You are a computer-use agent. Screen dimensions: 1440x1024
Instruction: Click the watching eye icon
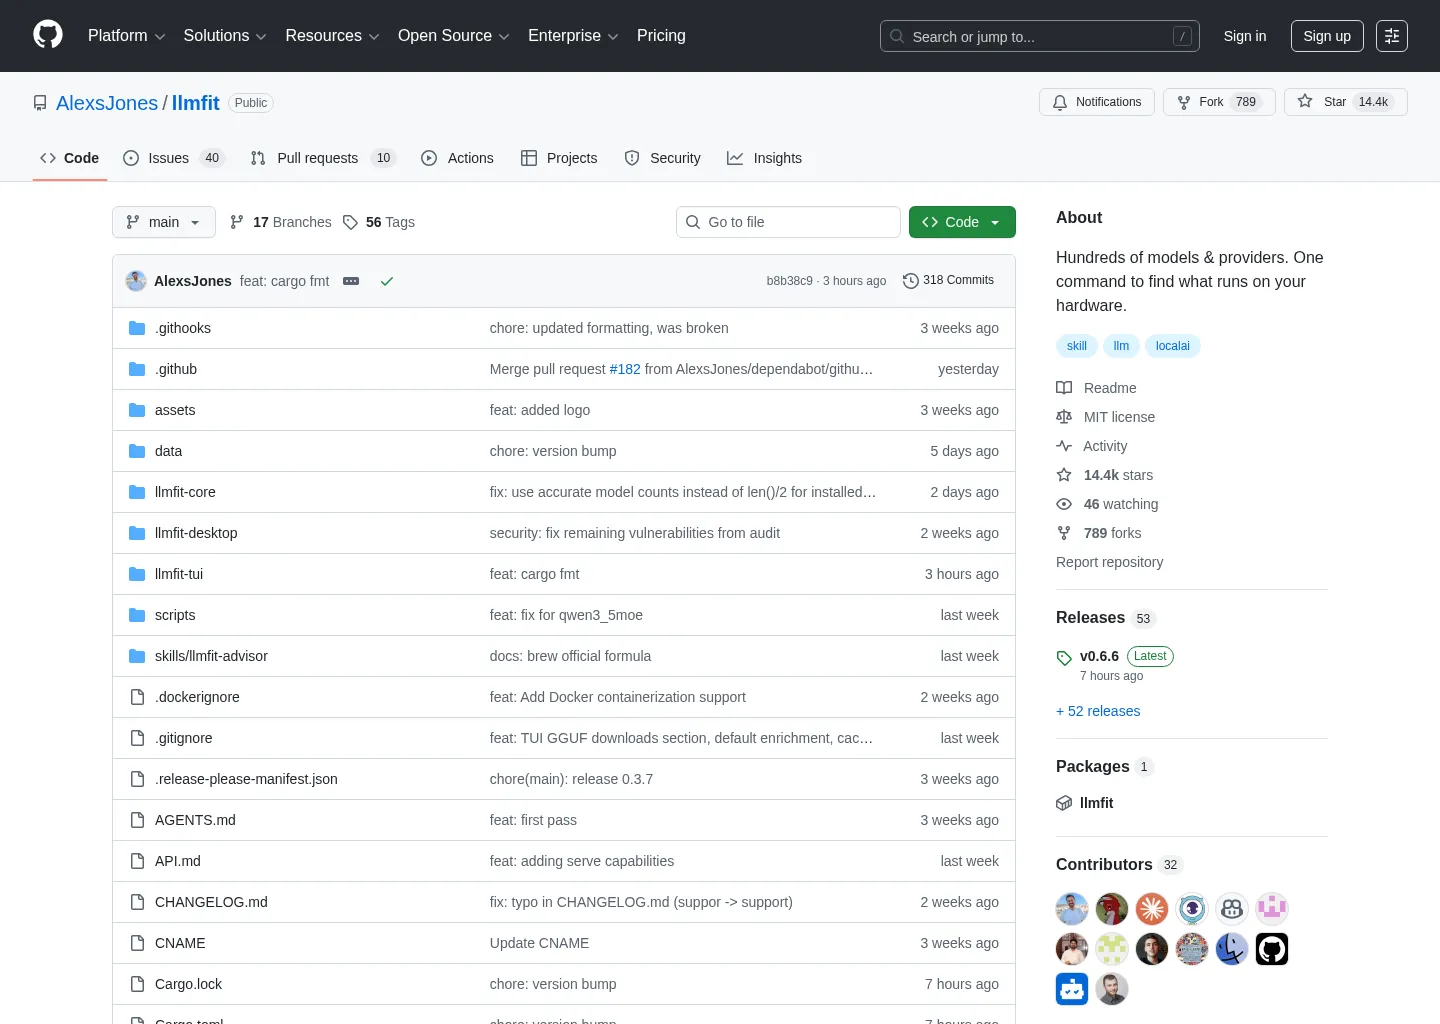[1064, 504]
